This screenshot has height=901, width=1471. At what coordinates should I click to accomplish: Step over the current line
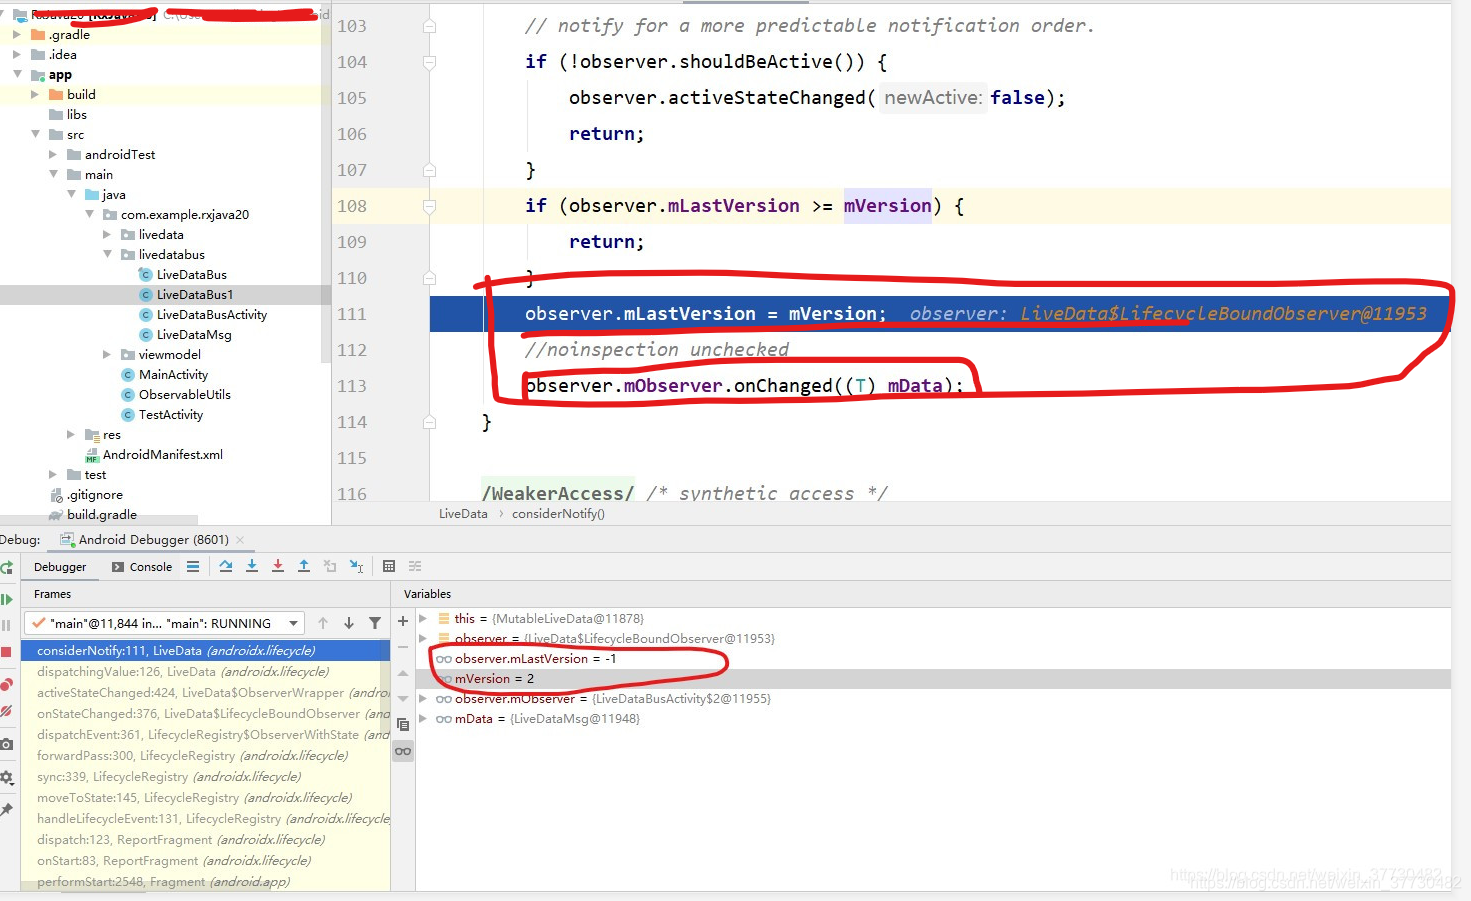(x=226, y=566)
